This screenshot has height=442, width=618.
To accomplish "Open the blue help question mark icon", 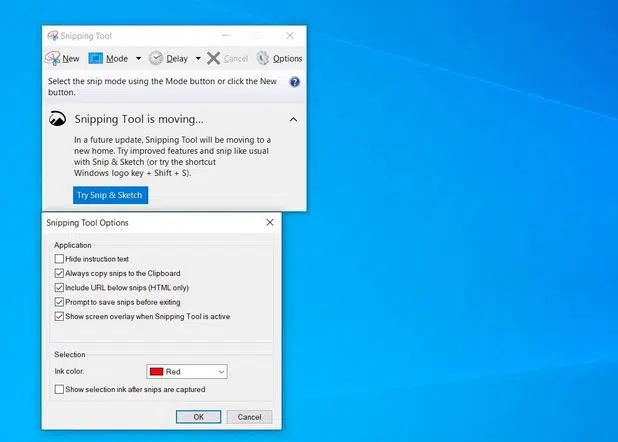I will (294, 82).
